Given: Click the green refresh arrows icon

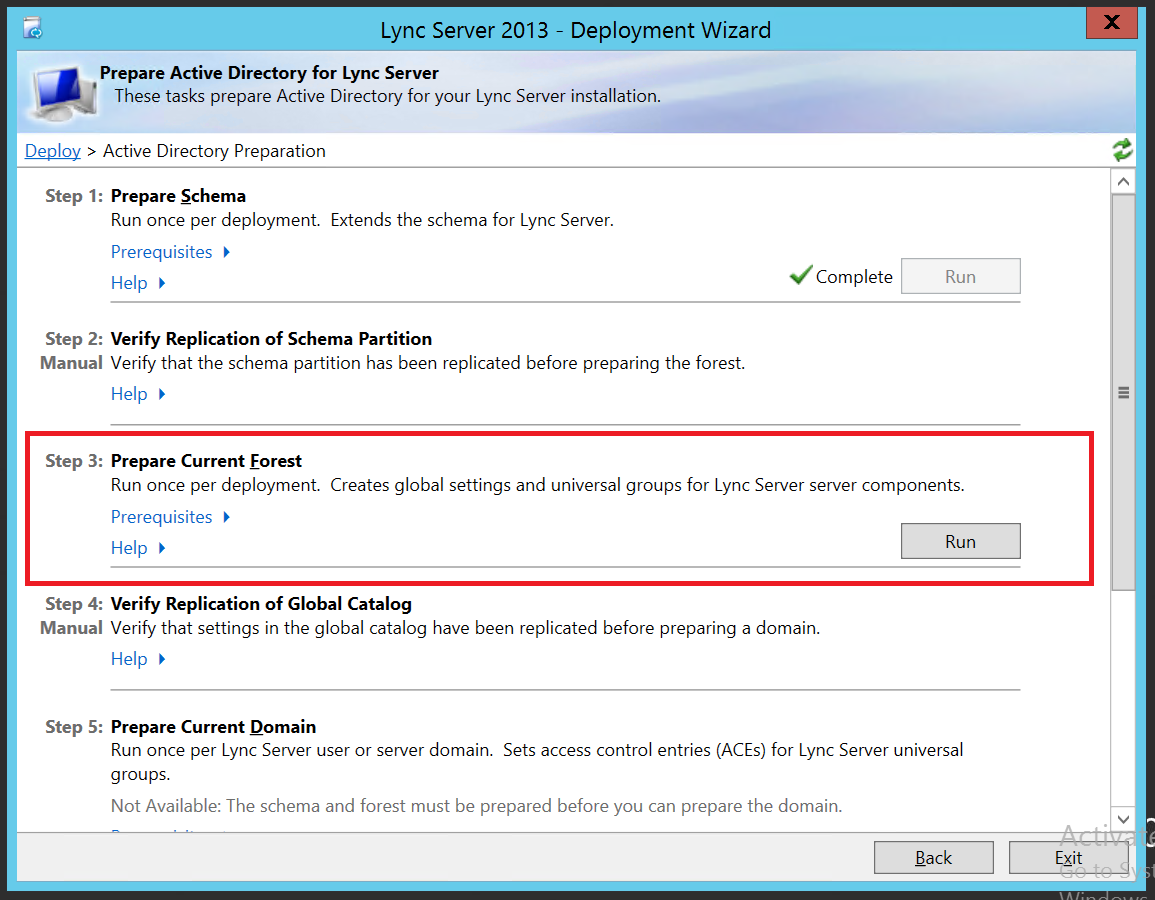Looking at the screenshot, I should point(1122,150).
